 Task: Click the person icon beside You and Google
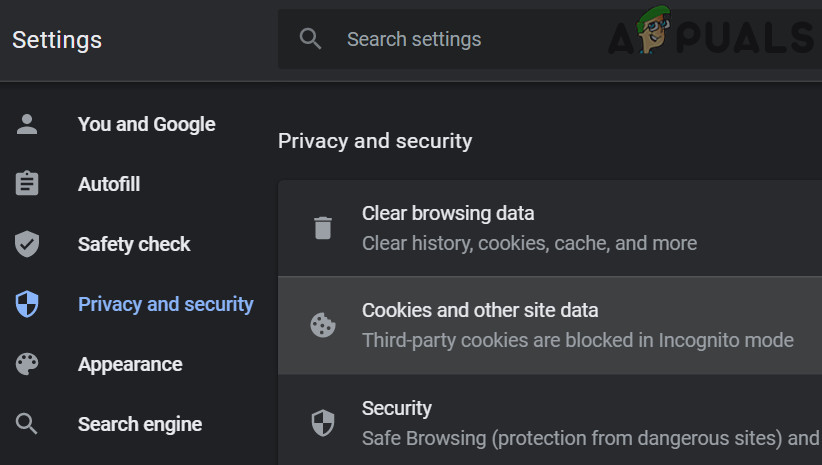[27, 125]
